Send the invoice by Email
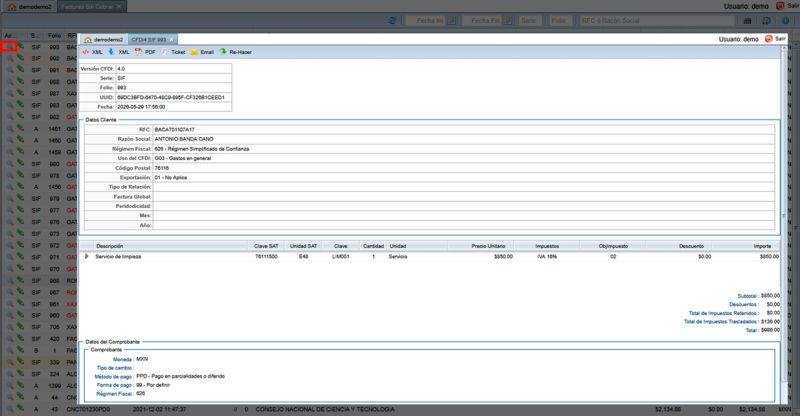This screenshot has height=416, width=800. tap(202, 52)
